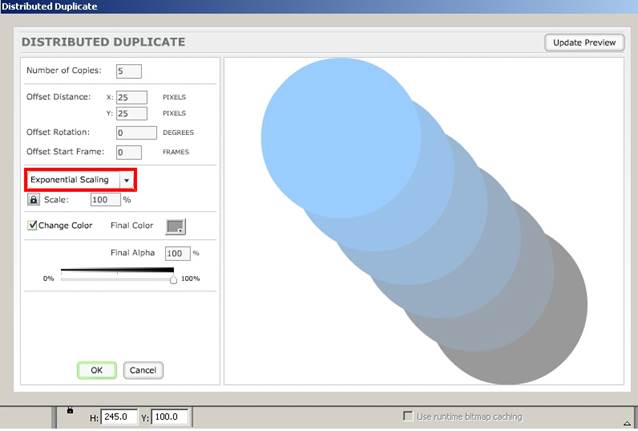Uncheck the Change Color checkbox
Image resolution: width=638 pixels, height=431 pixels.
click(32, 225)
